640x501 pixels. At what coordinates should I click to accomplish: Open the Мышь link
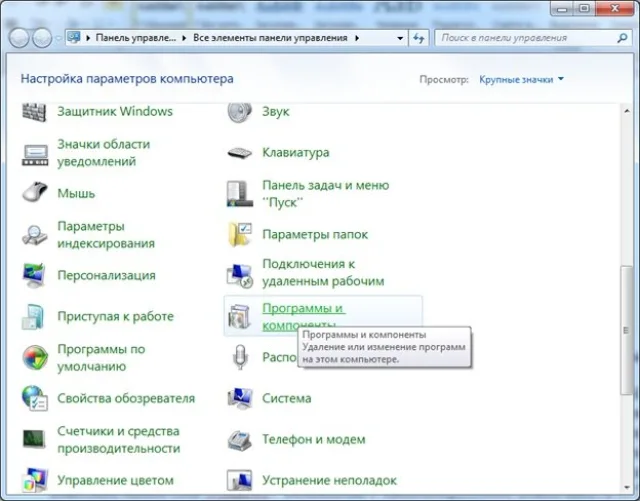click(76, 193)
